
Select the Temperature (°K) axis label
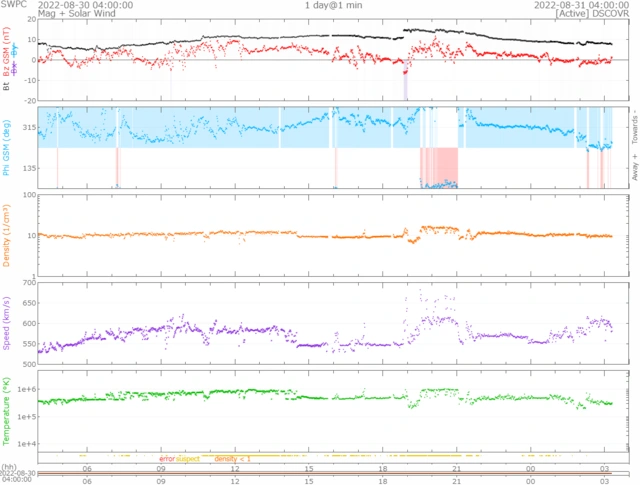7,408
